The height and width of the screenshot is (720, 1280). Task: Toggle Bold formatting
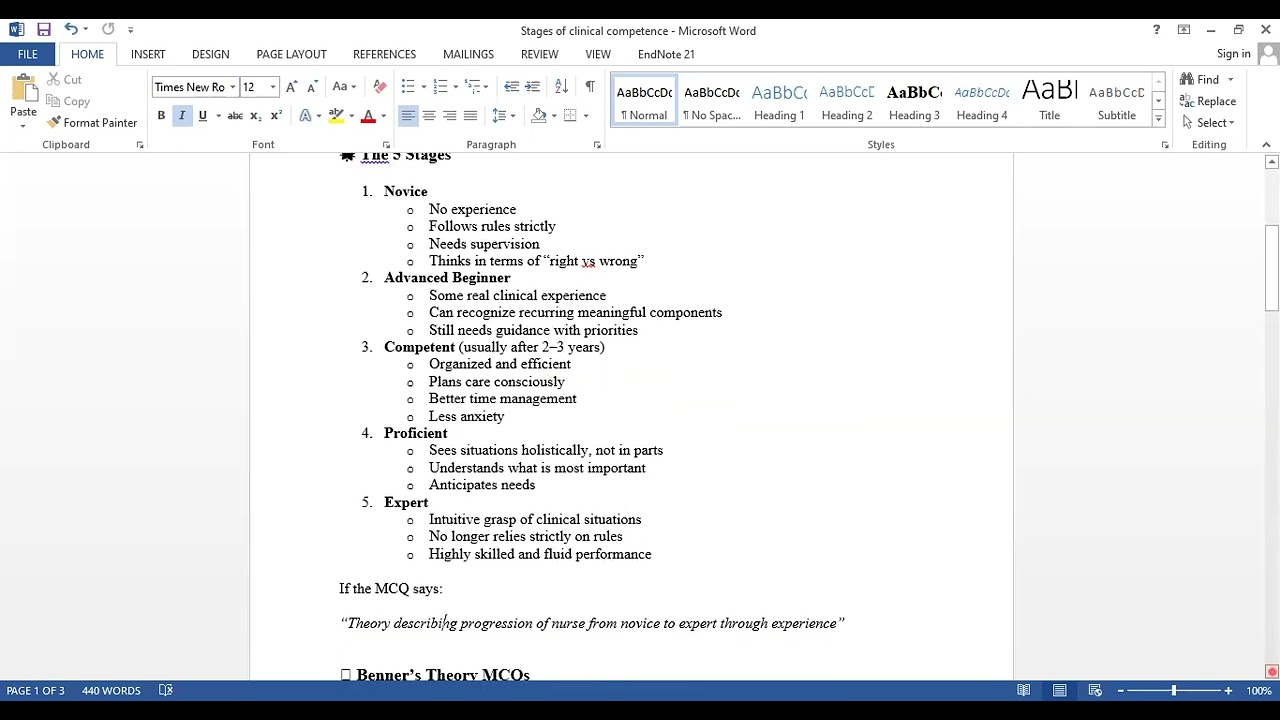[x=161, y=116]
